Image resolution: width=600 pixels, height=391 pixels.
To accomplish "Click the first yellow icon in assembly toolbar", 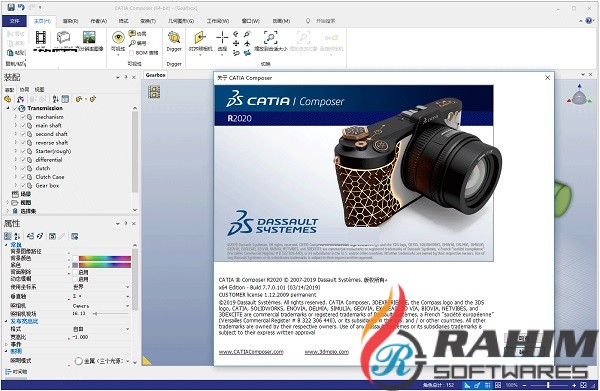I will (x=8, y=99).
